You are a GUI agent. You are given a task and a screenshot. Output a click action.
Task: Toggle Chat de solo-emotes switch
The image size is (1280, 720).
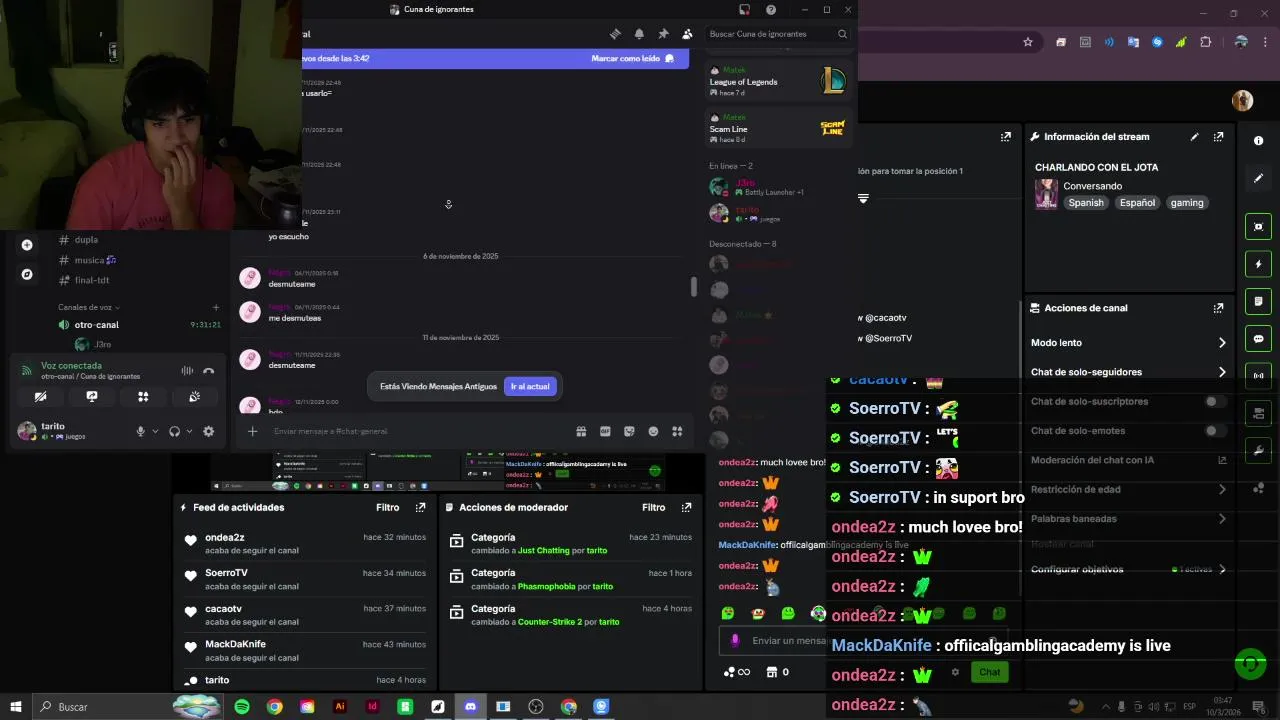pos(1215,431)
